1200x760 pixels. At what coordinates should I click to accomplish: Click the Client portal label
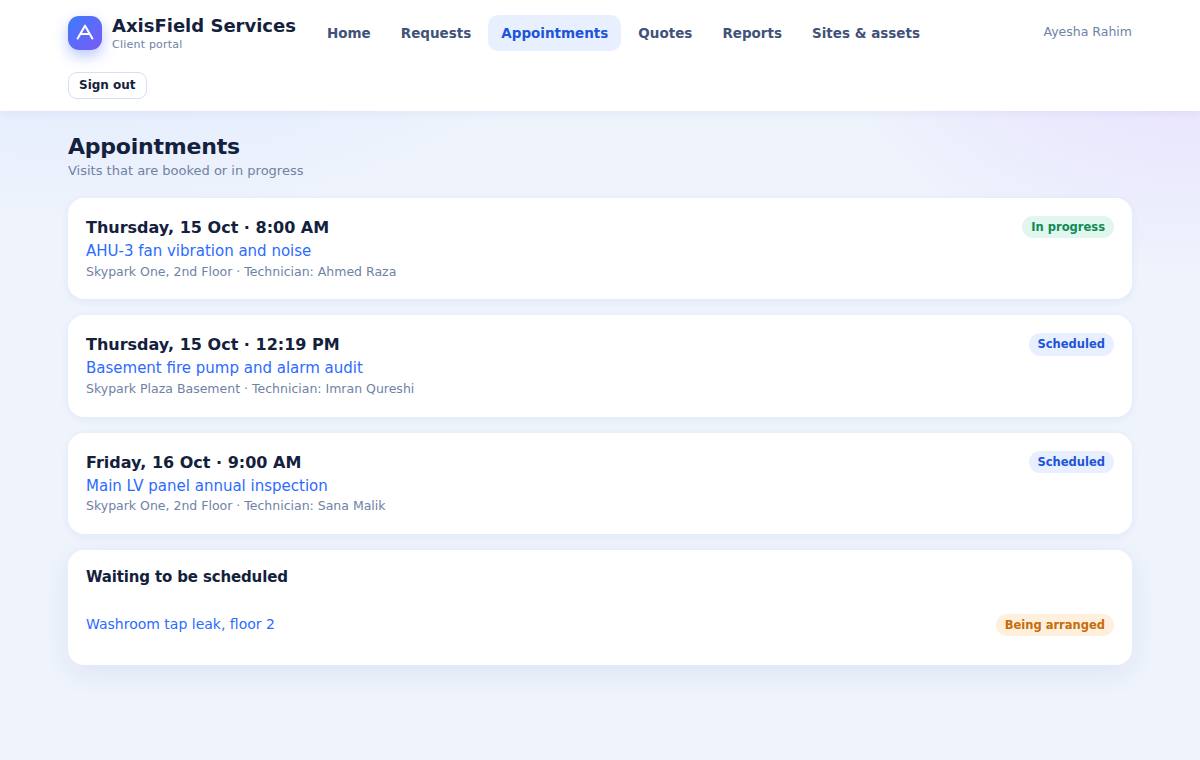[147, 45]
